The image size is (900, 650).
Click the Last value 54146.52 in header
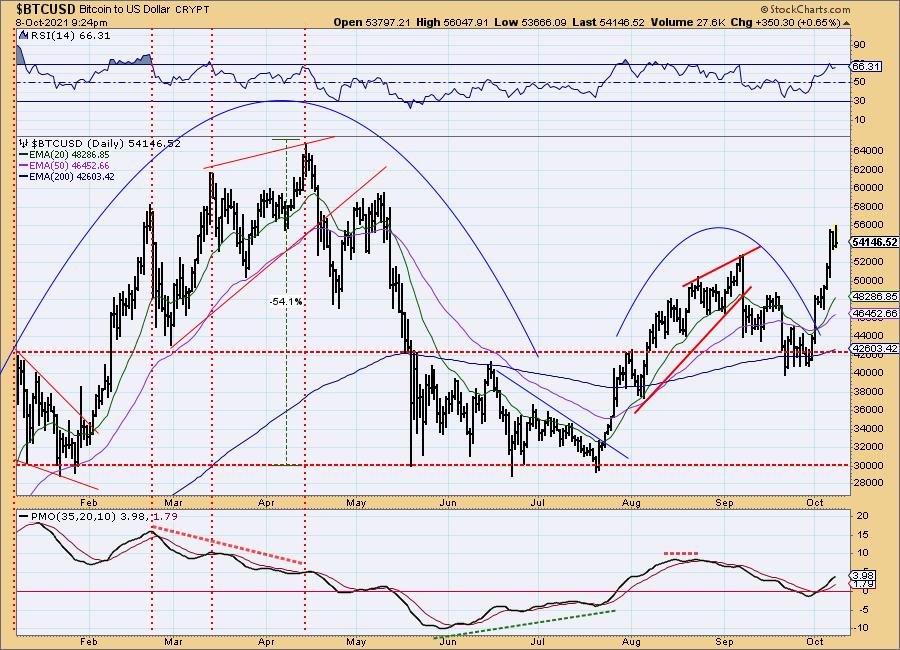click(622, 23)
